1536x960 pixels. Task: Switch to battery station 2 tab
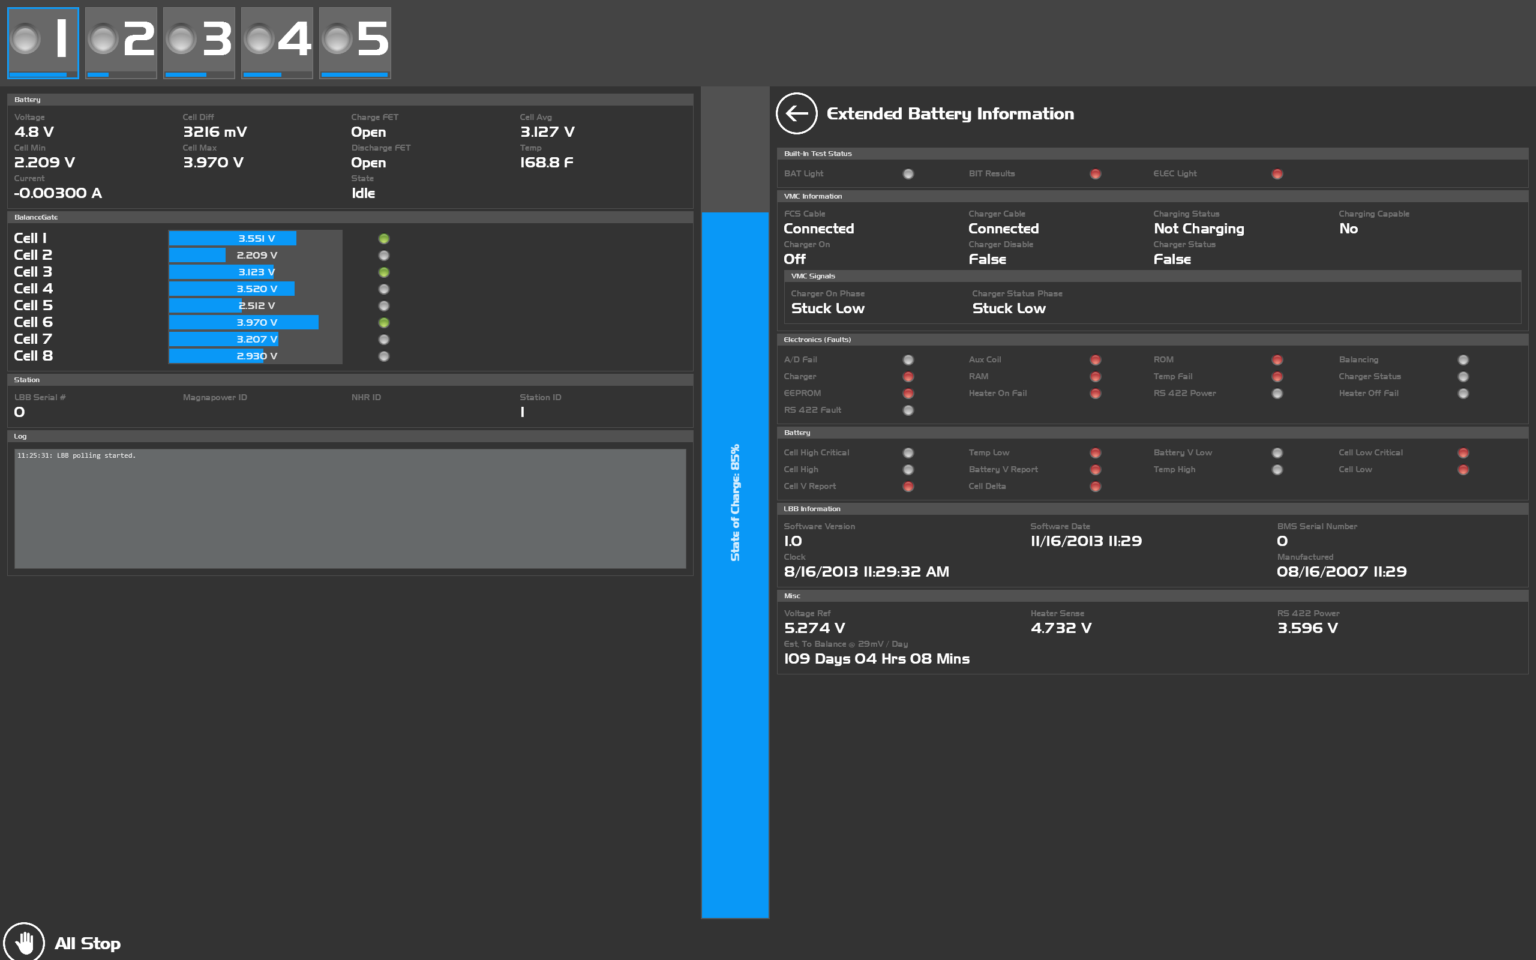pyautogui.click(x=121, y=42)
